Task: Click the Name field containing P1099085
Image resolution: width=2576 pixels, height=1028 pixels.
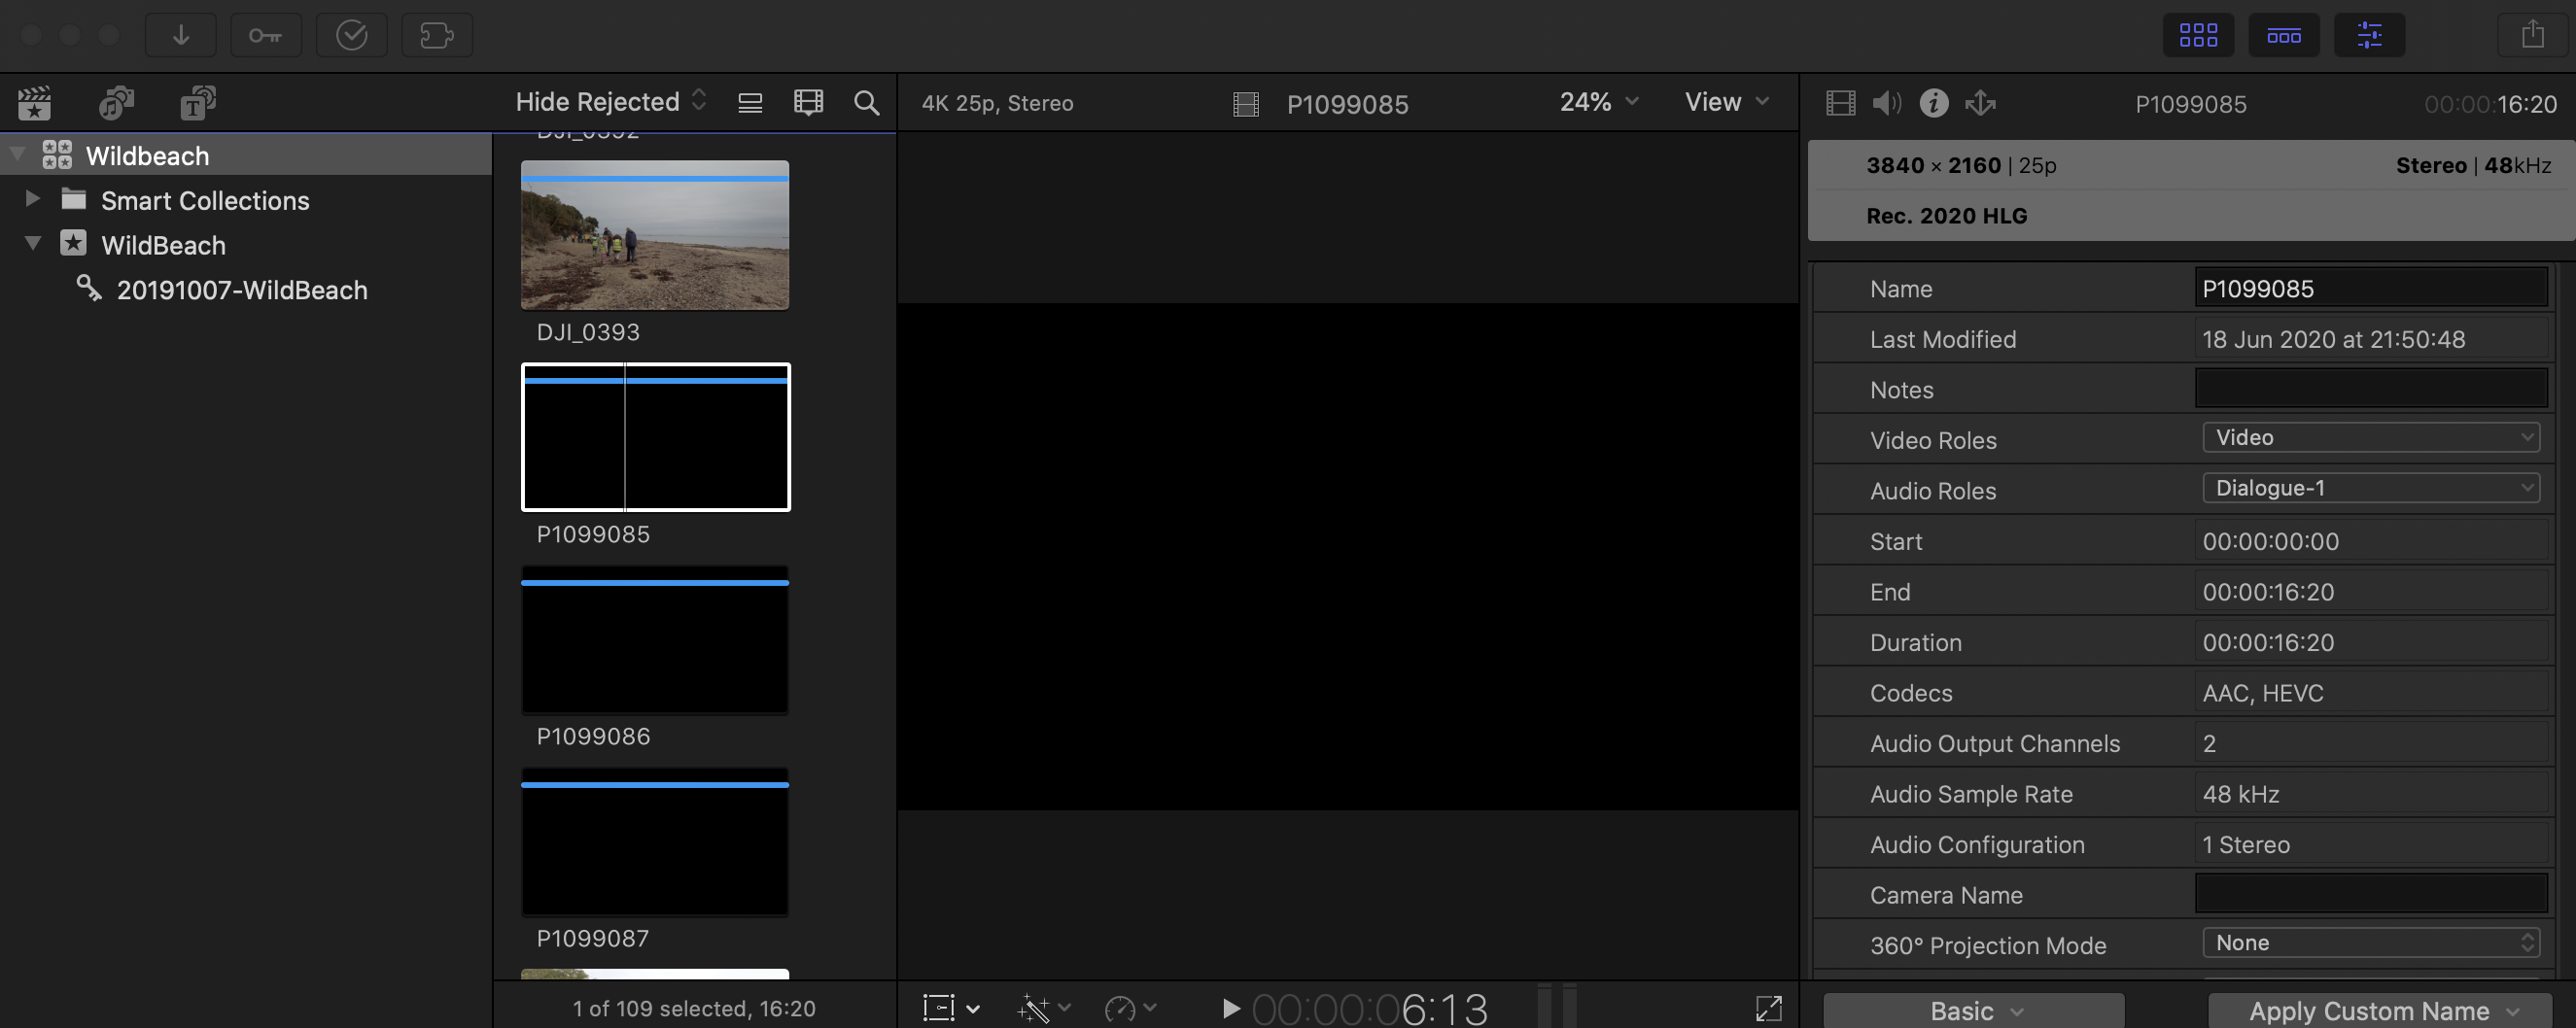Action: coord(2371,288)
